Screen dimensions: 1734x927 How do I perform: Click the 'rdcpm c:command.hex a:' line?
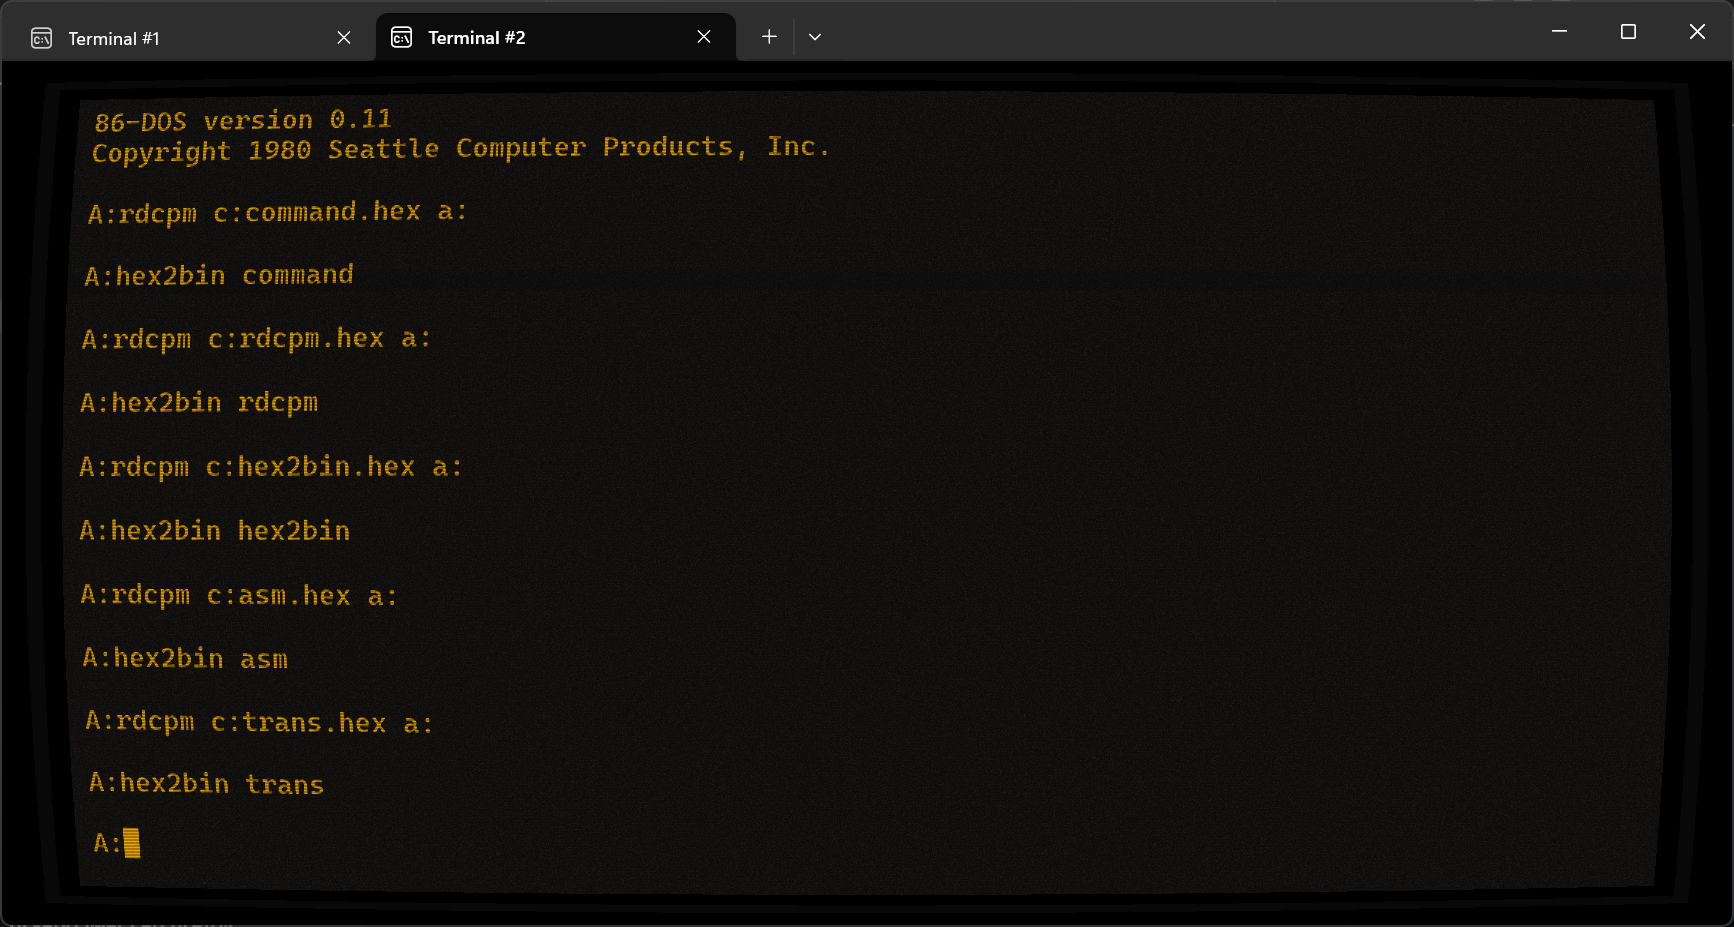click(x=277, y=212)
